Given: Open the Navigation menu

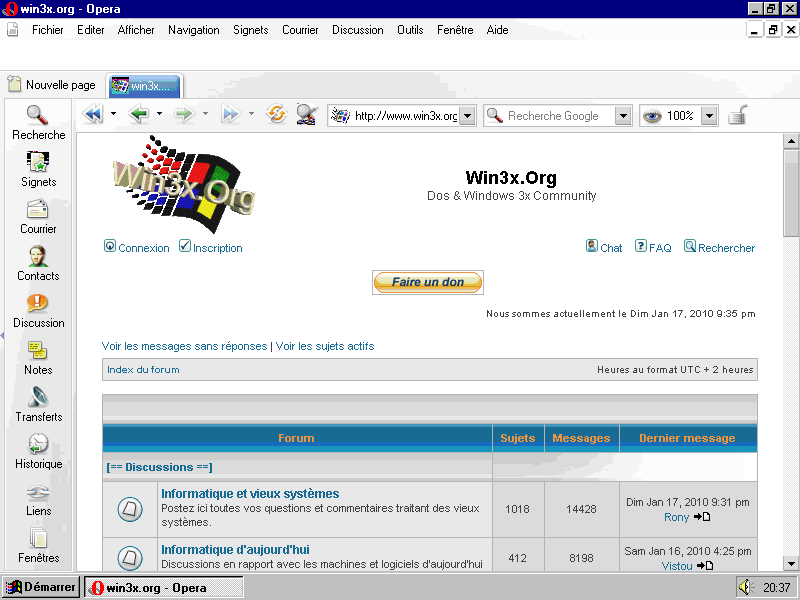Looking at the screenshot, I should pyautogui.click(x=194, y=30).
